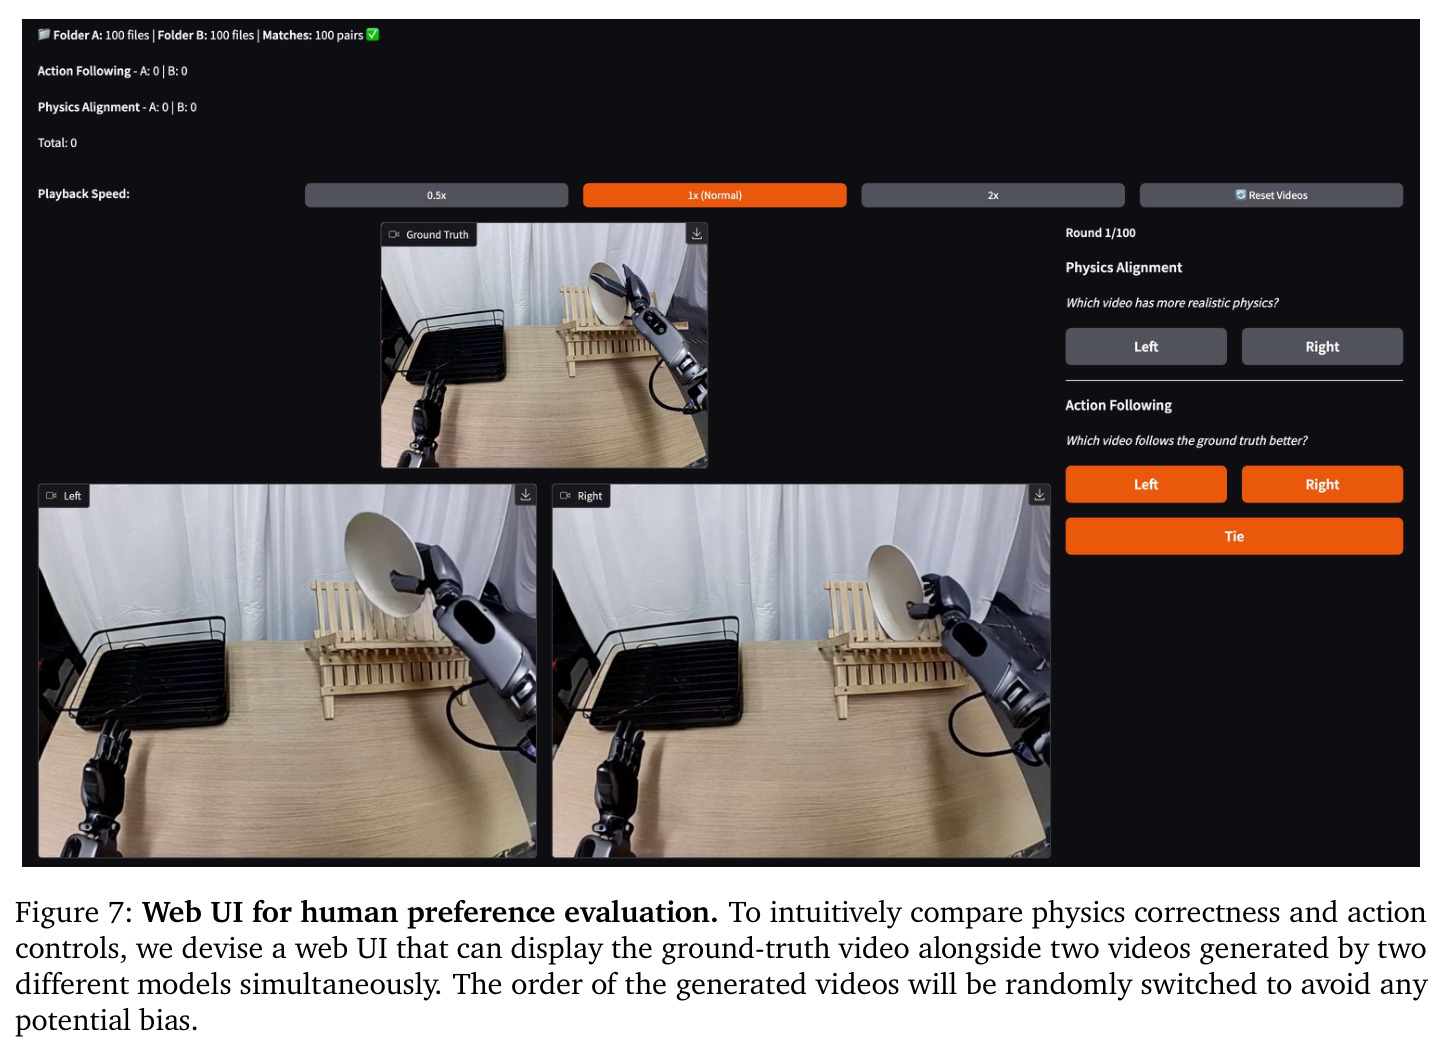Click the Physics Alignment section heading
Image resolution: width=1443 pixels, height=1045 pixels.
[x=1123, y=268]
